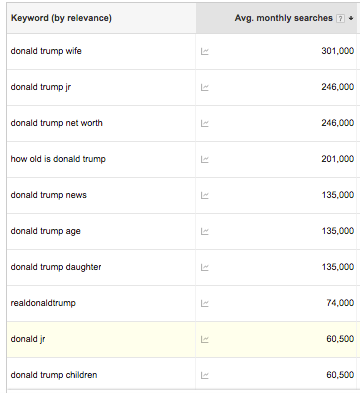
Task: Click the 301,000 searches value
Action: point(338,51)
